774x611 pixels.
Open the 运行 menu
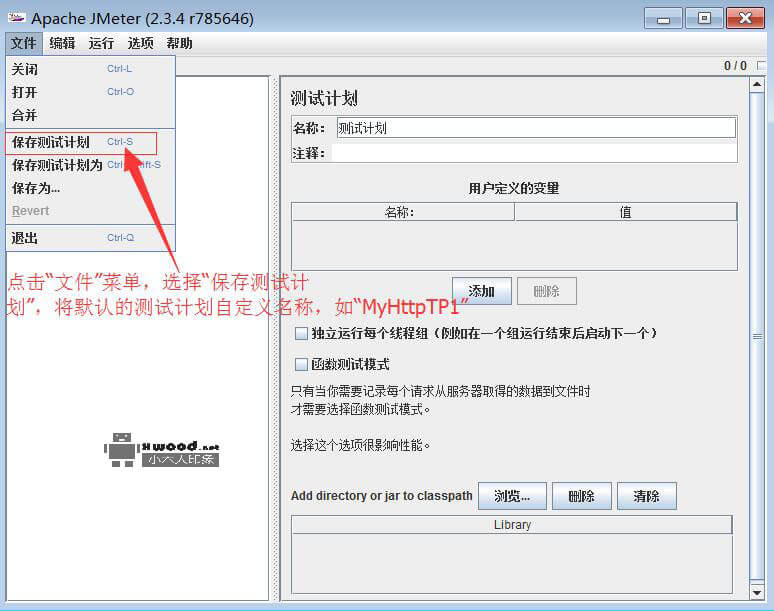101,43
